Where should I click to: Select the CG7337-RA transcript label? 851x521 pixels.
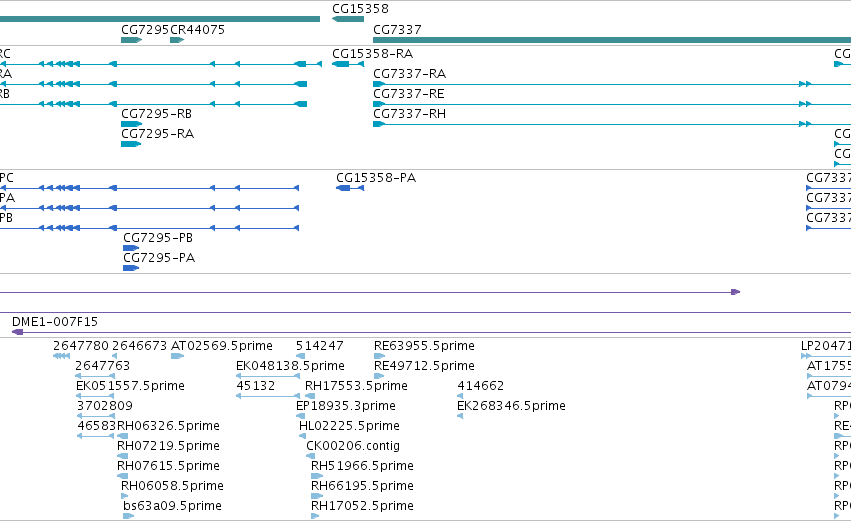tap(410, 74)
